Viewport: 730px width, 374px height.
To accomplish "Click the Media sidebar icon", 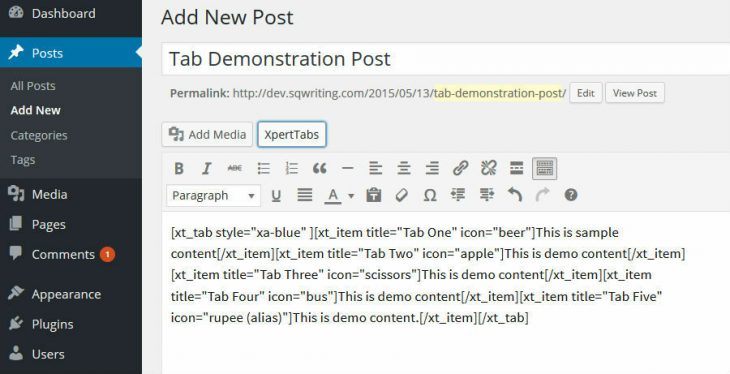I will pos(16,193).
